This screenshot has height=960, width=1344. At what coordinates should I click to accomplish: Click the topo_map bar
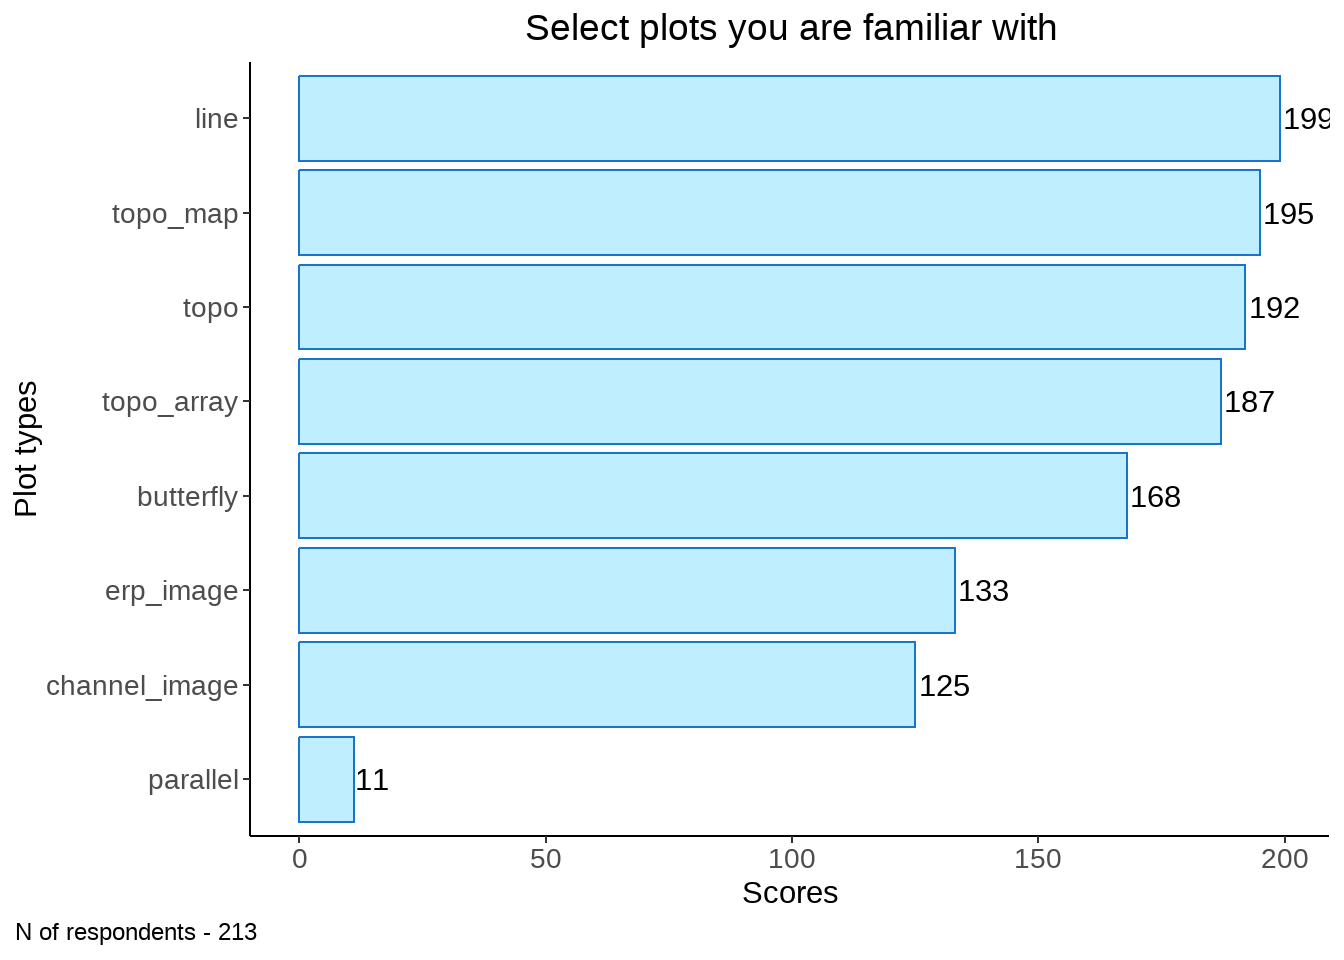coord(779,213)
